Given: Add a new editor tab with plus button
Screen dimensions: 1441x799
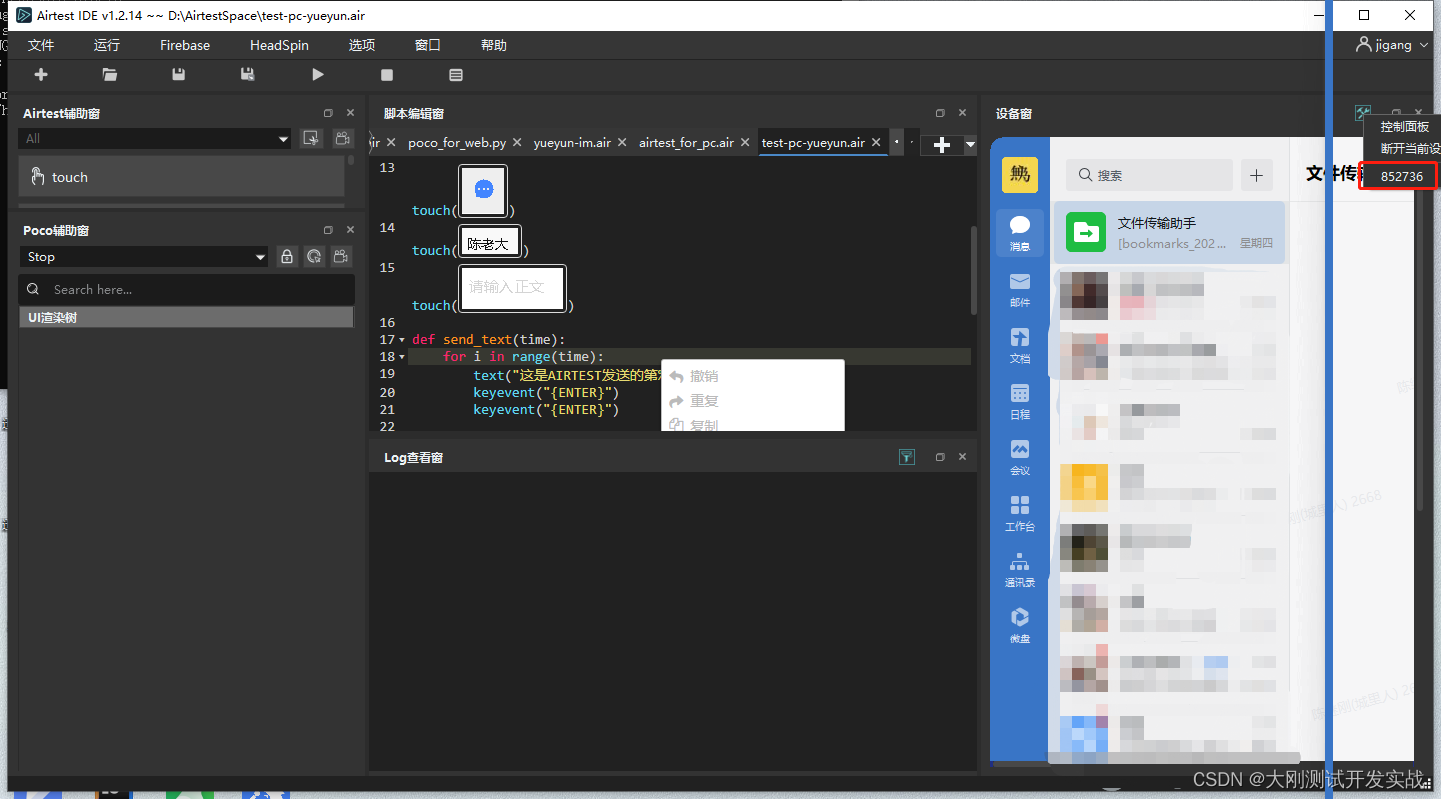Looking at the screenshot, I should pyautogui.click(x=941, y=145).
